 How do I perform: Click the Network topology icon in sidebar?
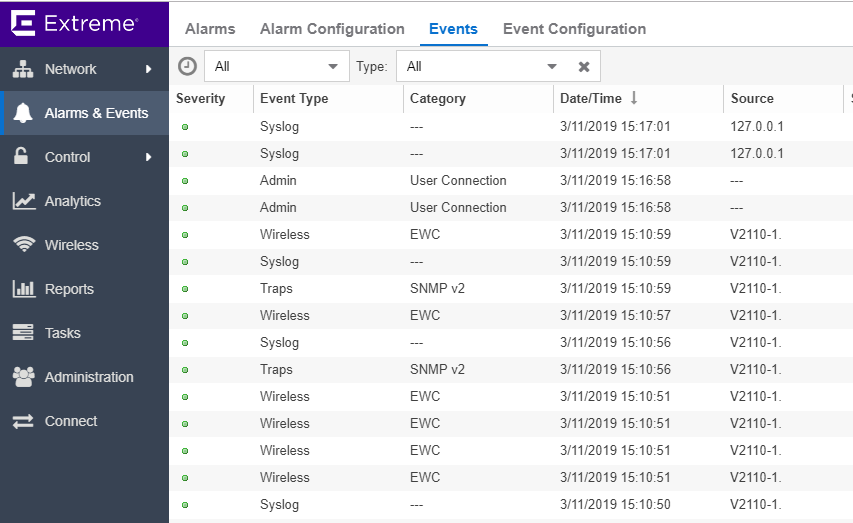pyautogui.click(x=23, y=69)
